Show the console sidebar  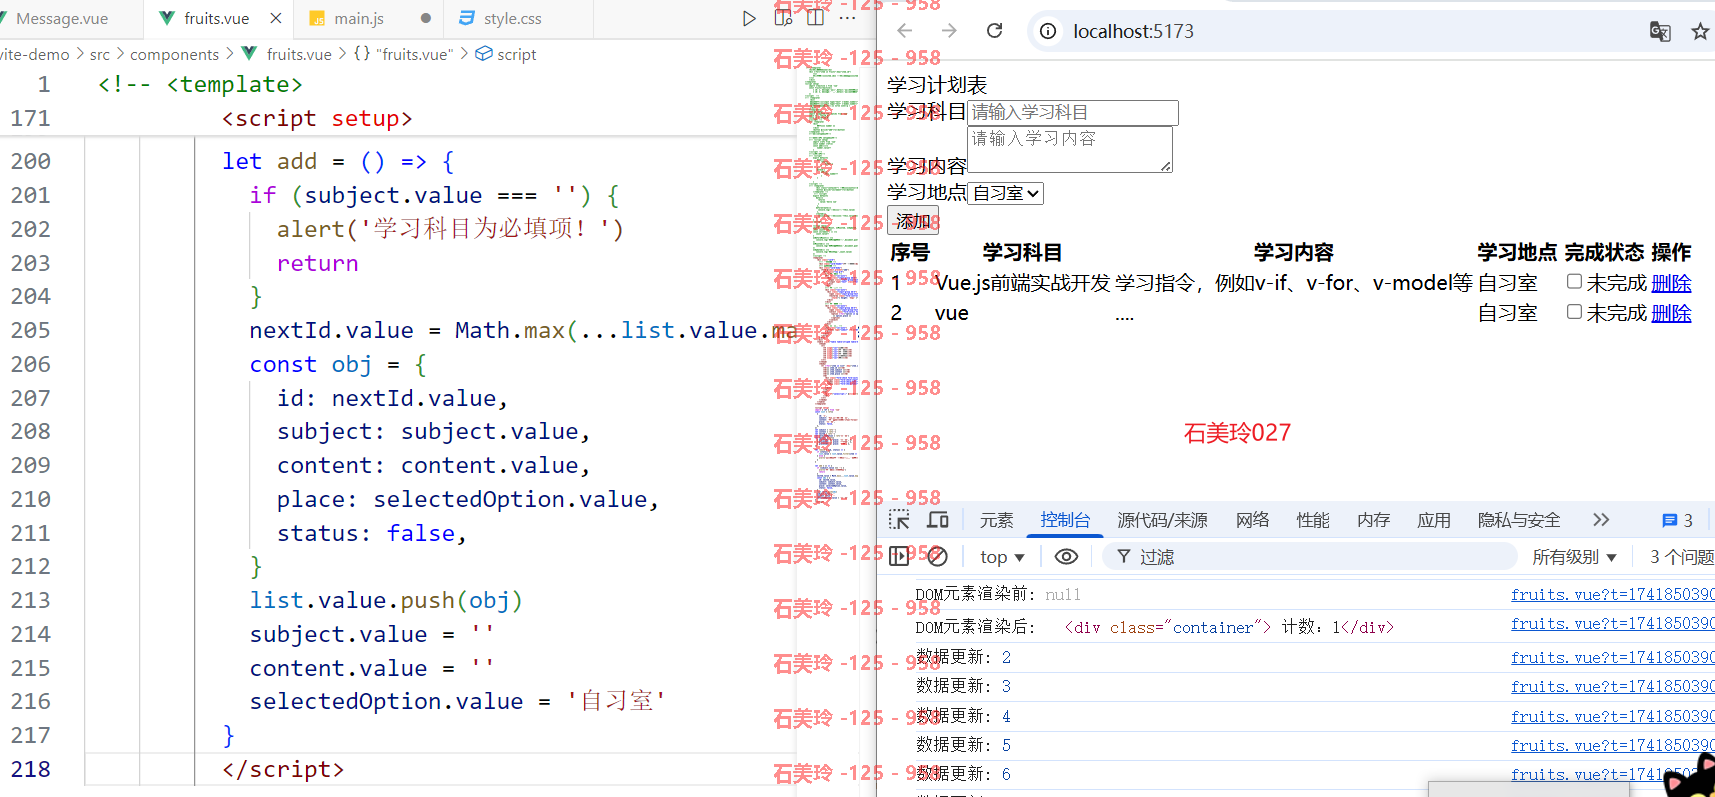click(x=899, y=556)
